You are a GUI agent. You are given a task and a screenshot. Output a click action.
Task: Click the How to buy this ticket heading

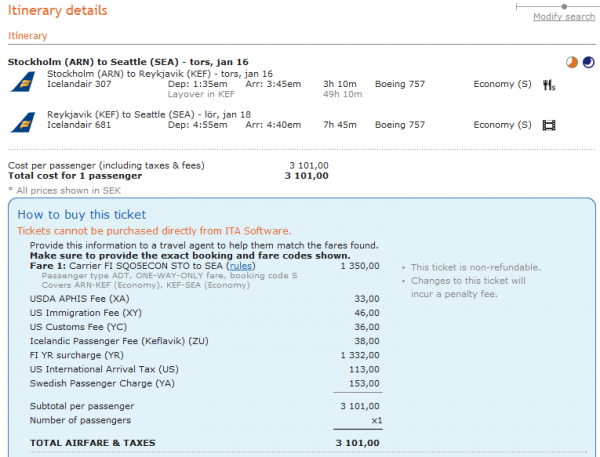click(81, 214)
